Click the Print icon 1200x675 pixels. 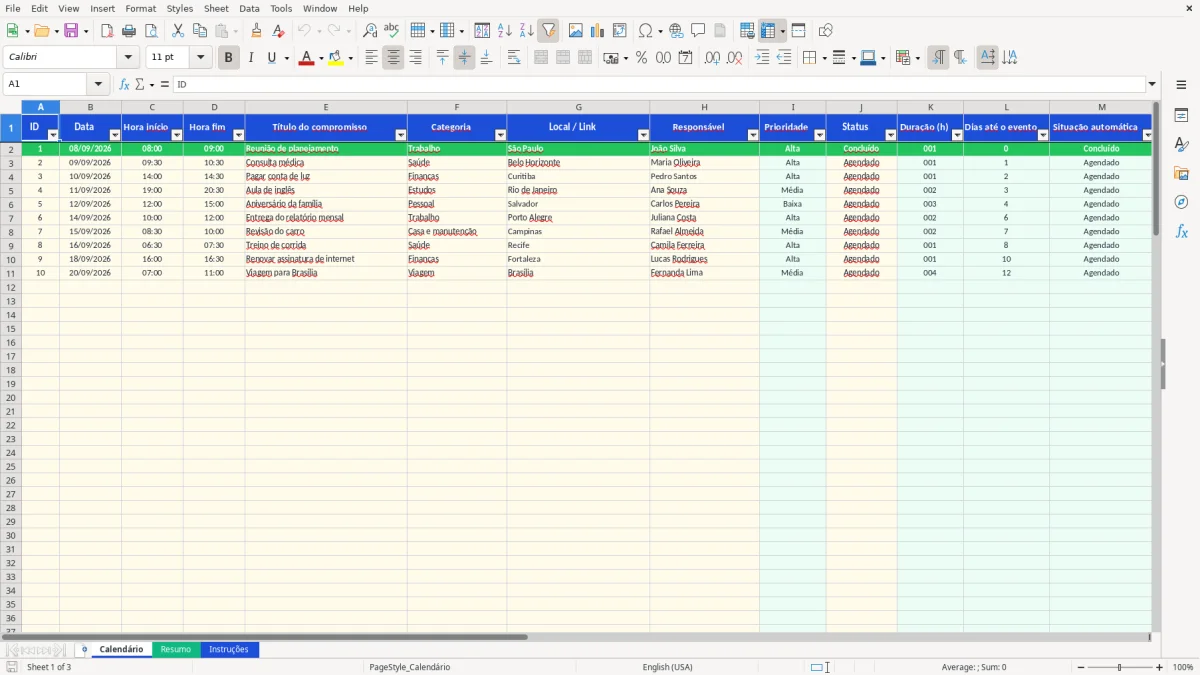129,31
